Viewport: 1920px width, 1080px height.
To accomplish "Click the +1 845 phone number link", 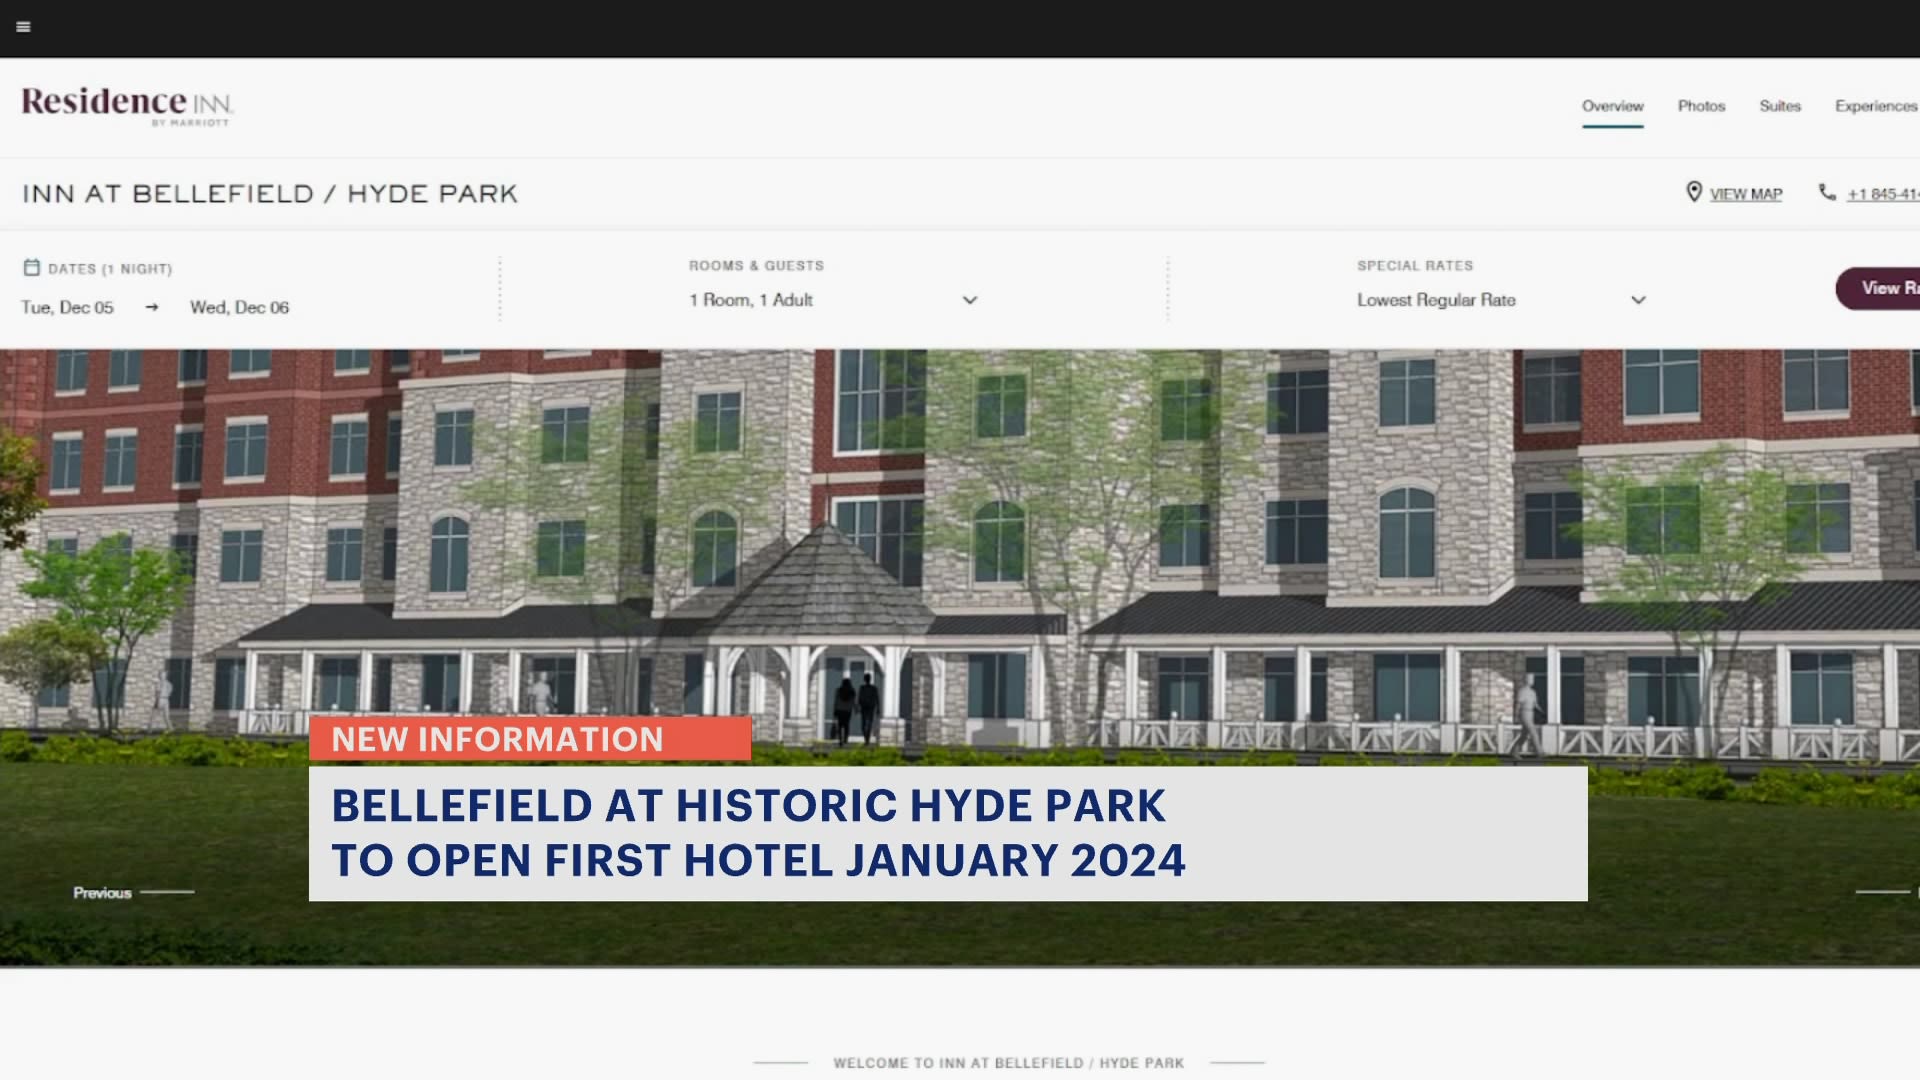I will (x=1880, y=193).
